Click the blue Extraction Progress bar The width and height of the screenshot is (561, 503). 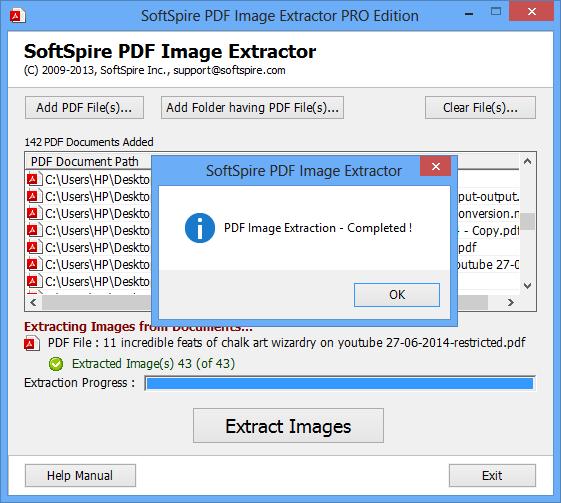340,384
